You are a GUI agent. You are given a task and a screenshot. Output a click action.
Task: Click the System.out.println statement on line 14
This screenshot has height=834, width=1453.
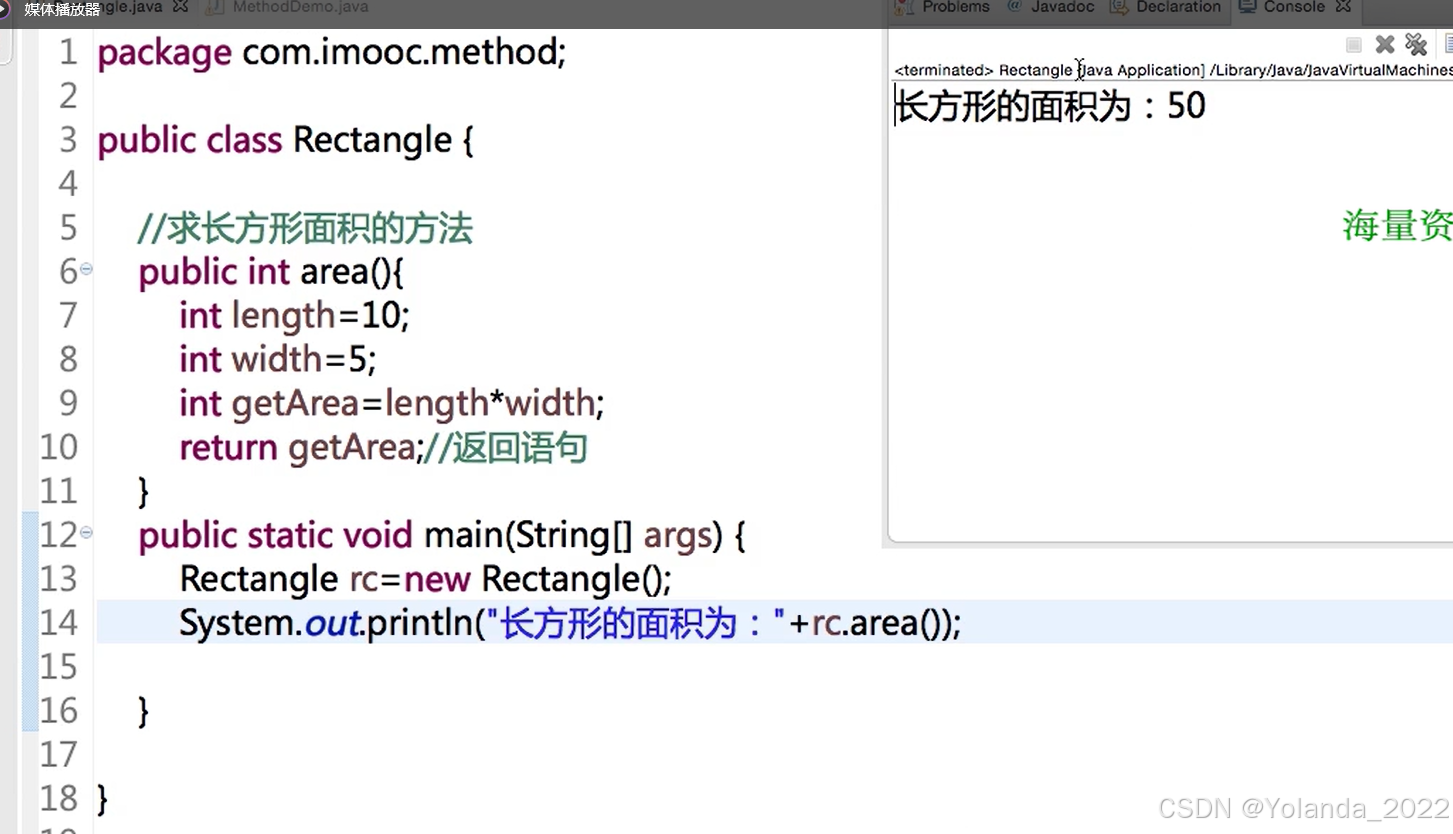[x=570, y=624]
